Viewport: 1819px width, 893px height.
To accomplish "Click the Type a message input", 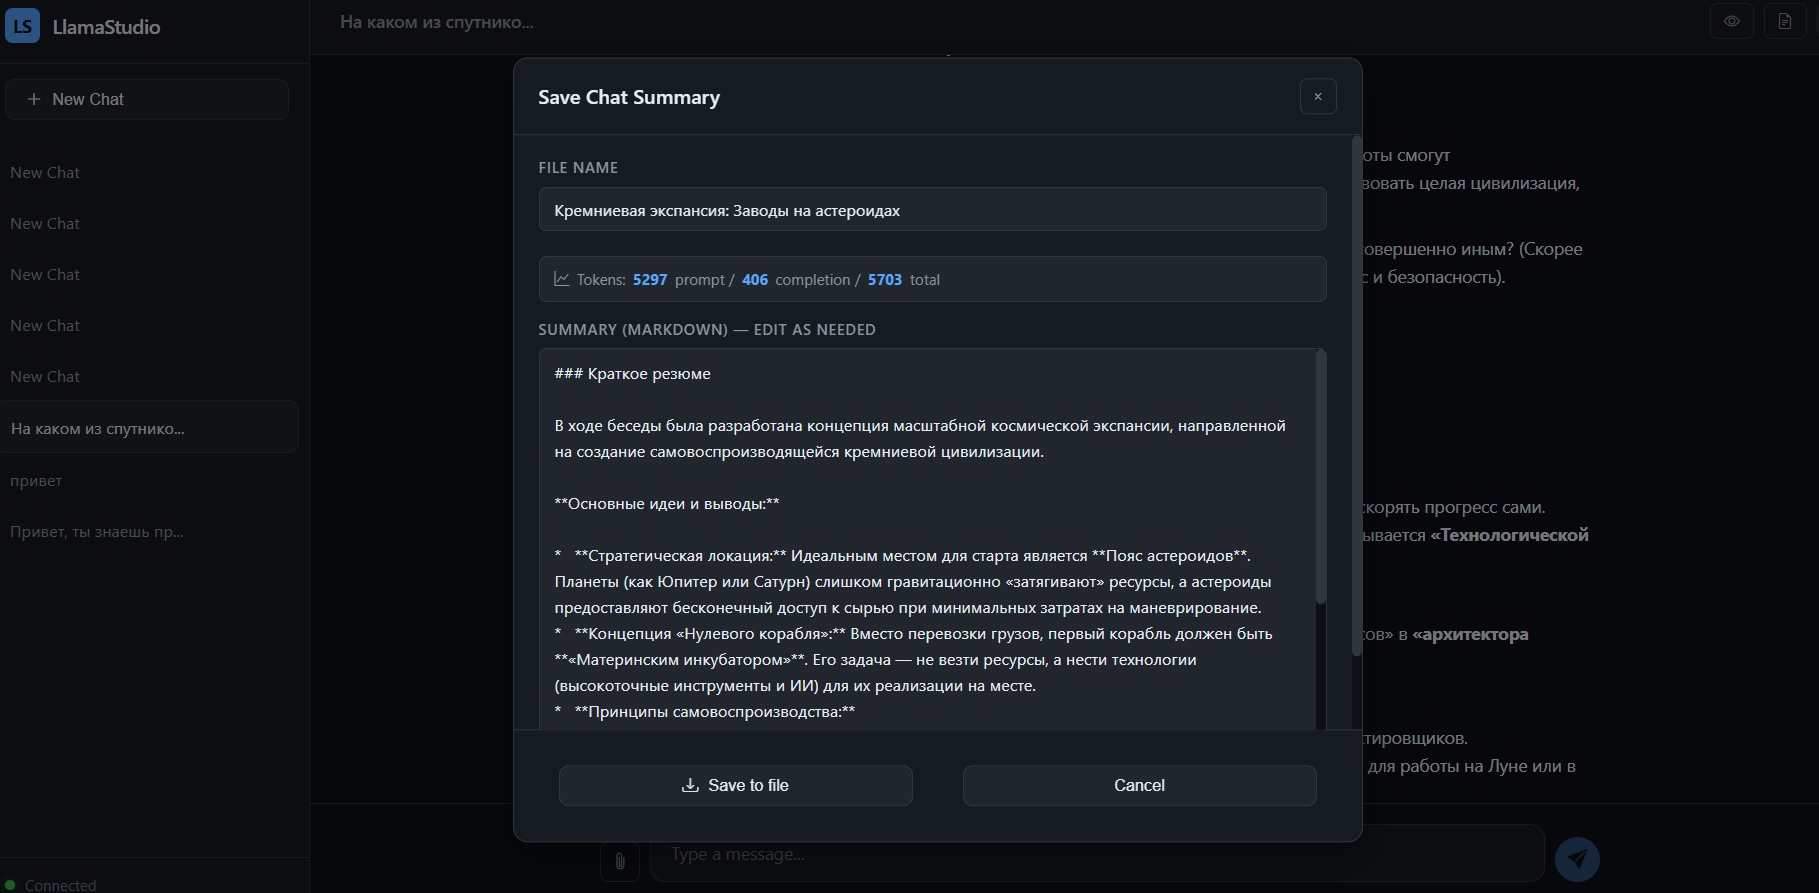I will 1097,855.
